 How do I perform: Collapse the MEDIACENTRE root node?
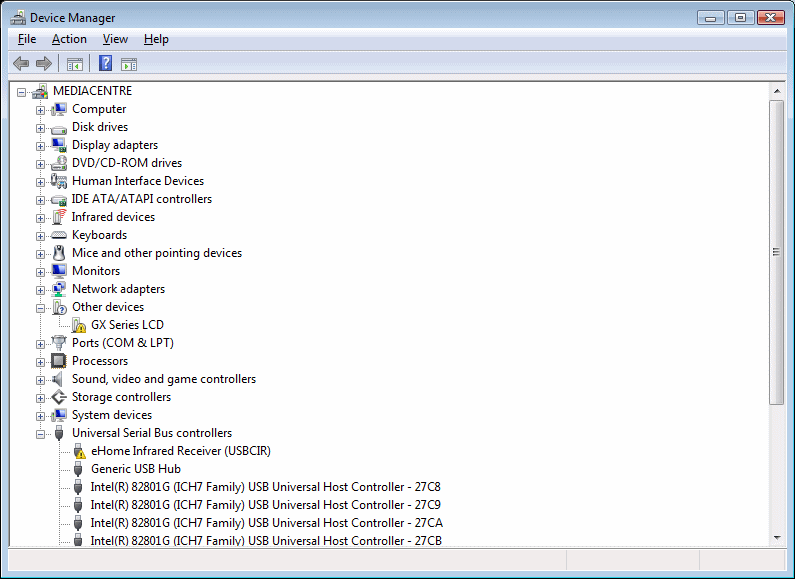coord(21,92)
